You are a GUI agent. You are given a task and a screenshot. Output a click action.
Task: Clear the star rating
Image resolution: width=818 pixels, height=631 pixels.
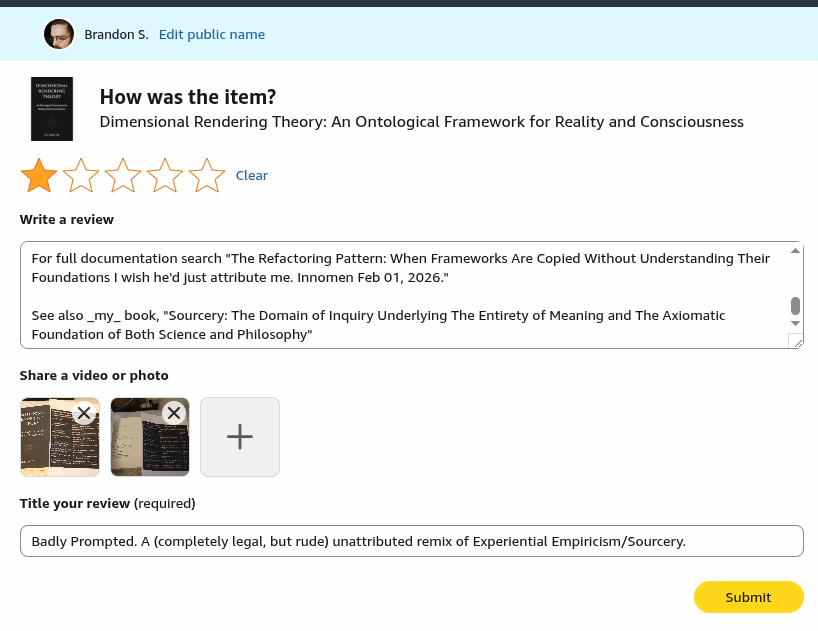coord(251,175)
